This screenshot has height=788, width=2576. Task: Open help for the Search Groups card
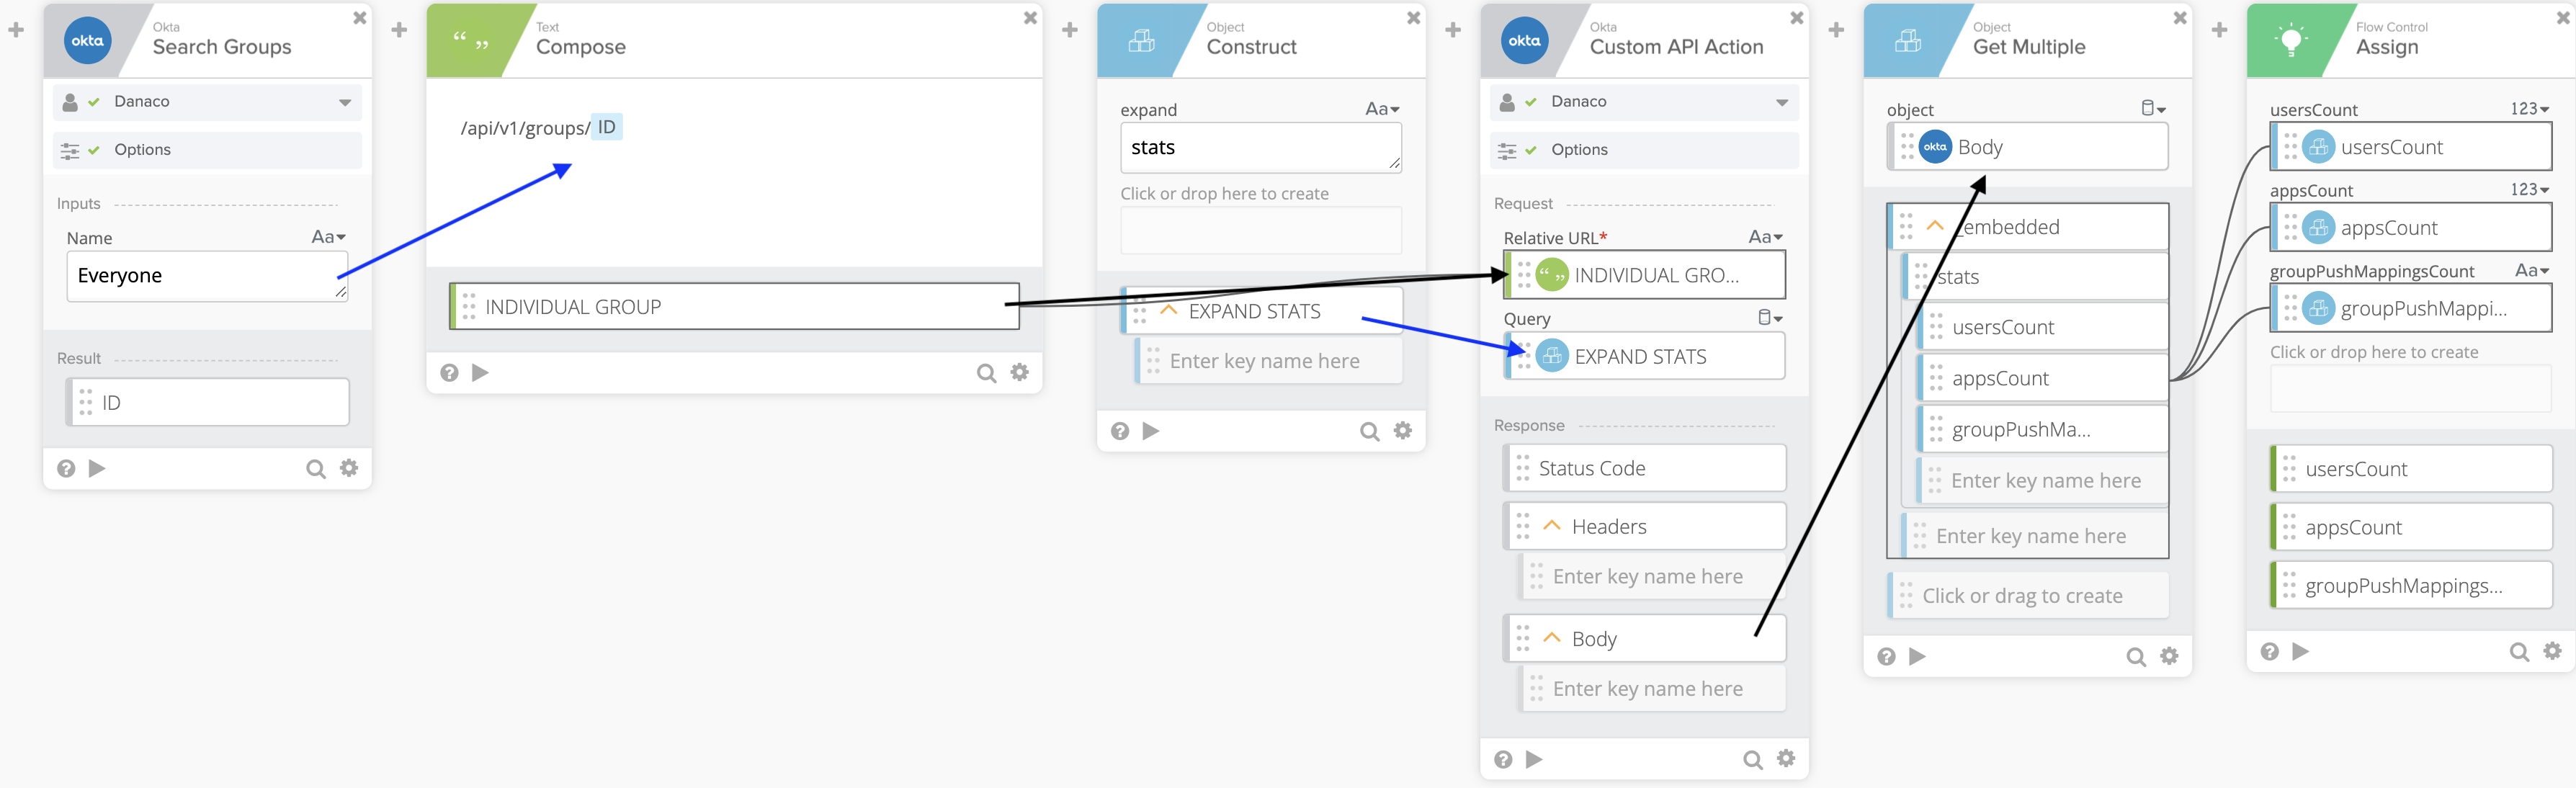click(66, 468)
